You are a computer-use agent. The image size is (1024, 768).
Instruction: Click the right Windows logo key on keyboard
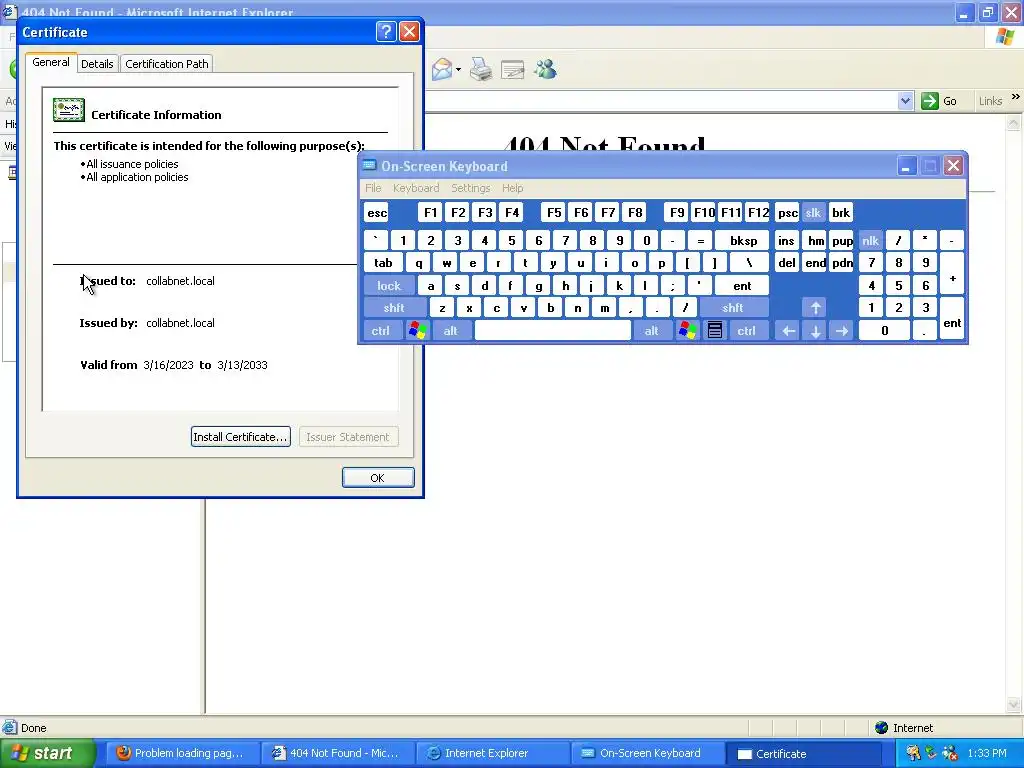(x=687, y=330)
